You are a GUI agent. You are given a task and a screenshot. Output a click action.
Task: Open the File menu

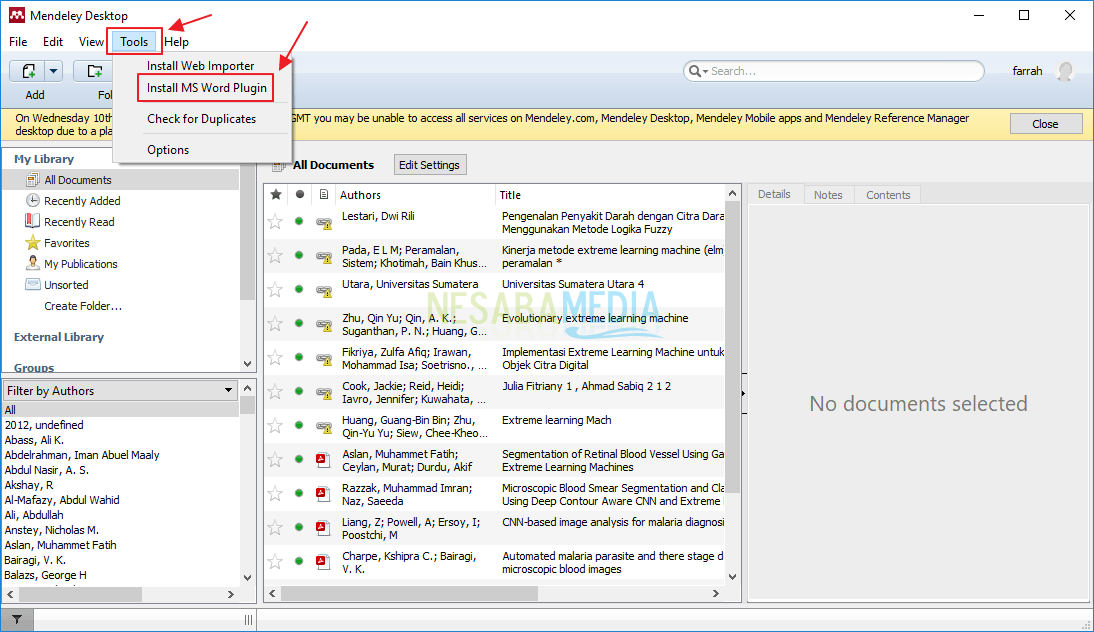(18, 42)
